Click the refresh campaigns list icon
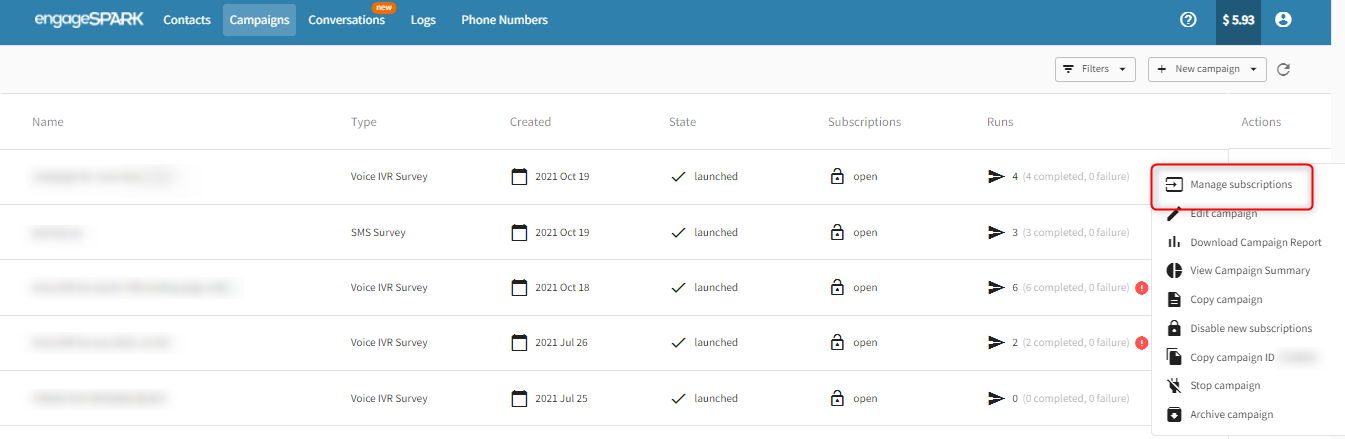Screen dimensions: 1345x439 [x=1284, y=69]
